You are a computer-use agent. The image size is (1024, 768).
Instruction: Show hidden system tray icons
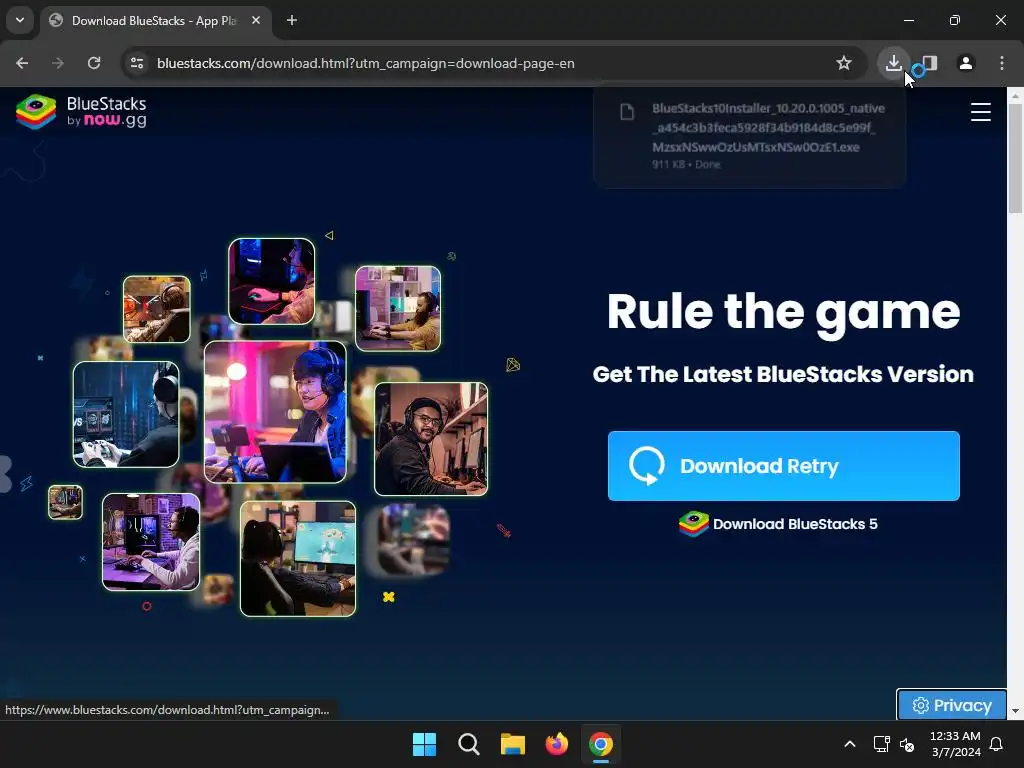point(850,744)
